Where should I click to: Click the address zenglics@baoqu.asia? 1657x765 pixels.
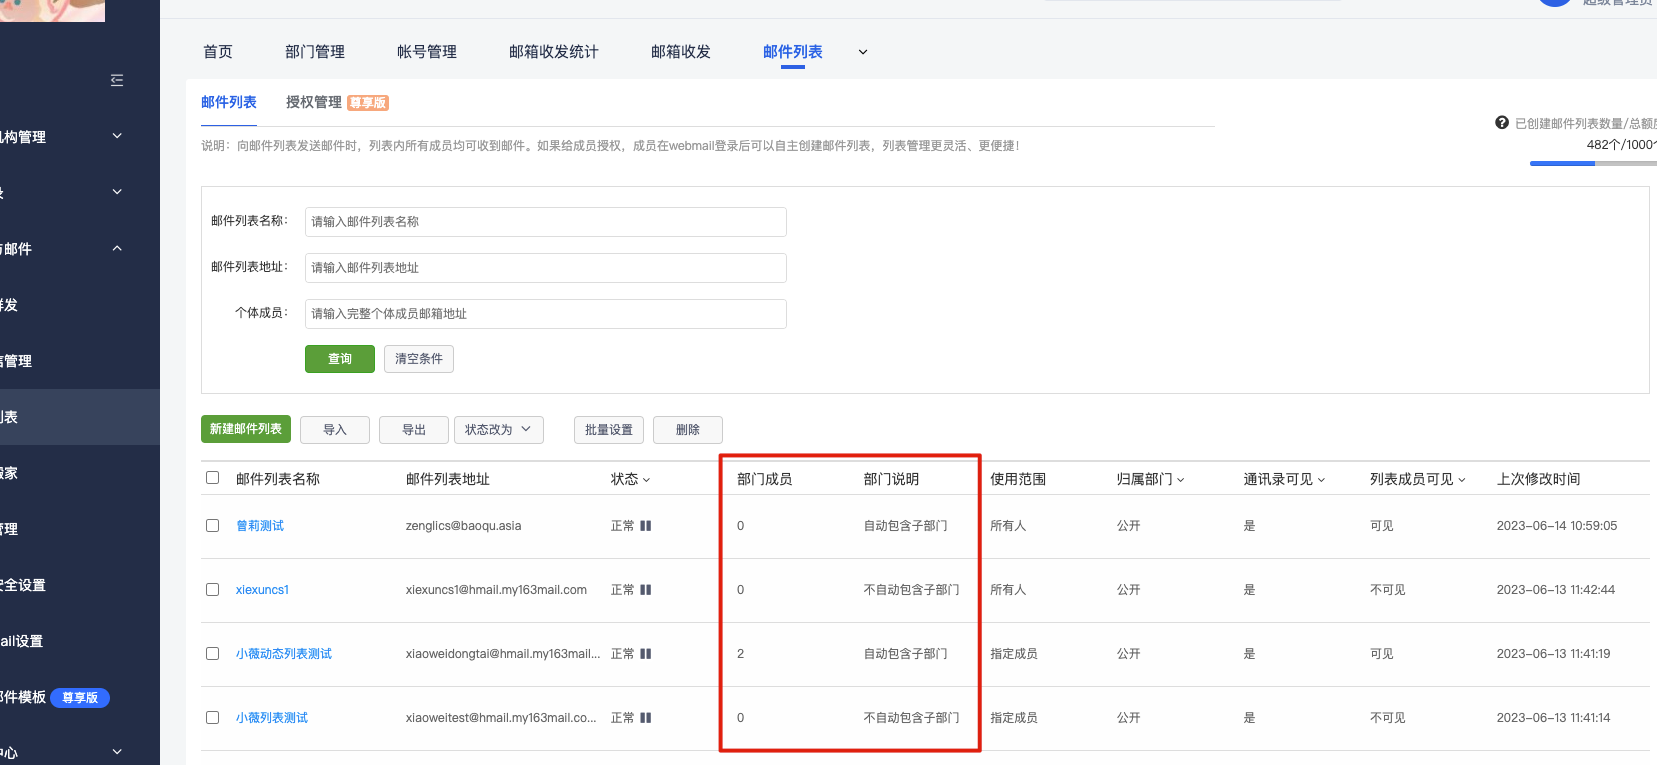point(464,526)
